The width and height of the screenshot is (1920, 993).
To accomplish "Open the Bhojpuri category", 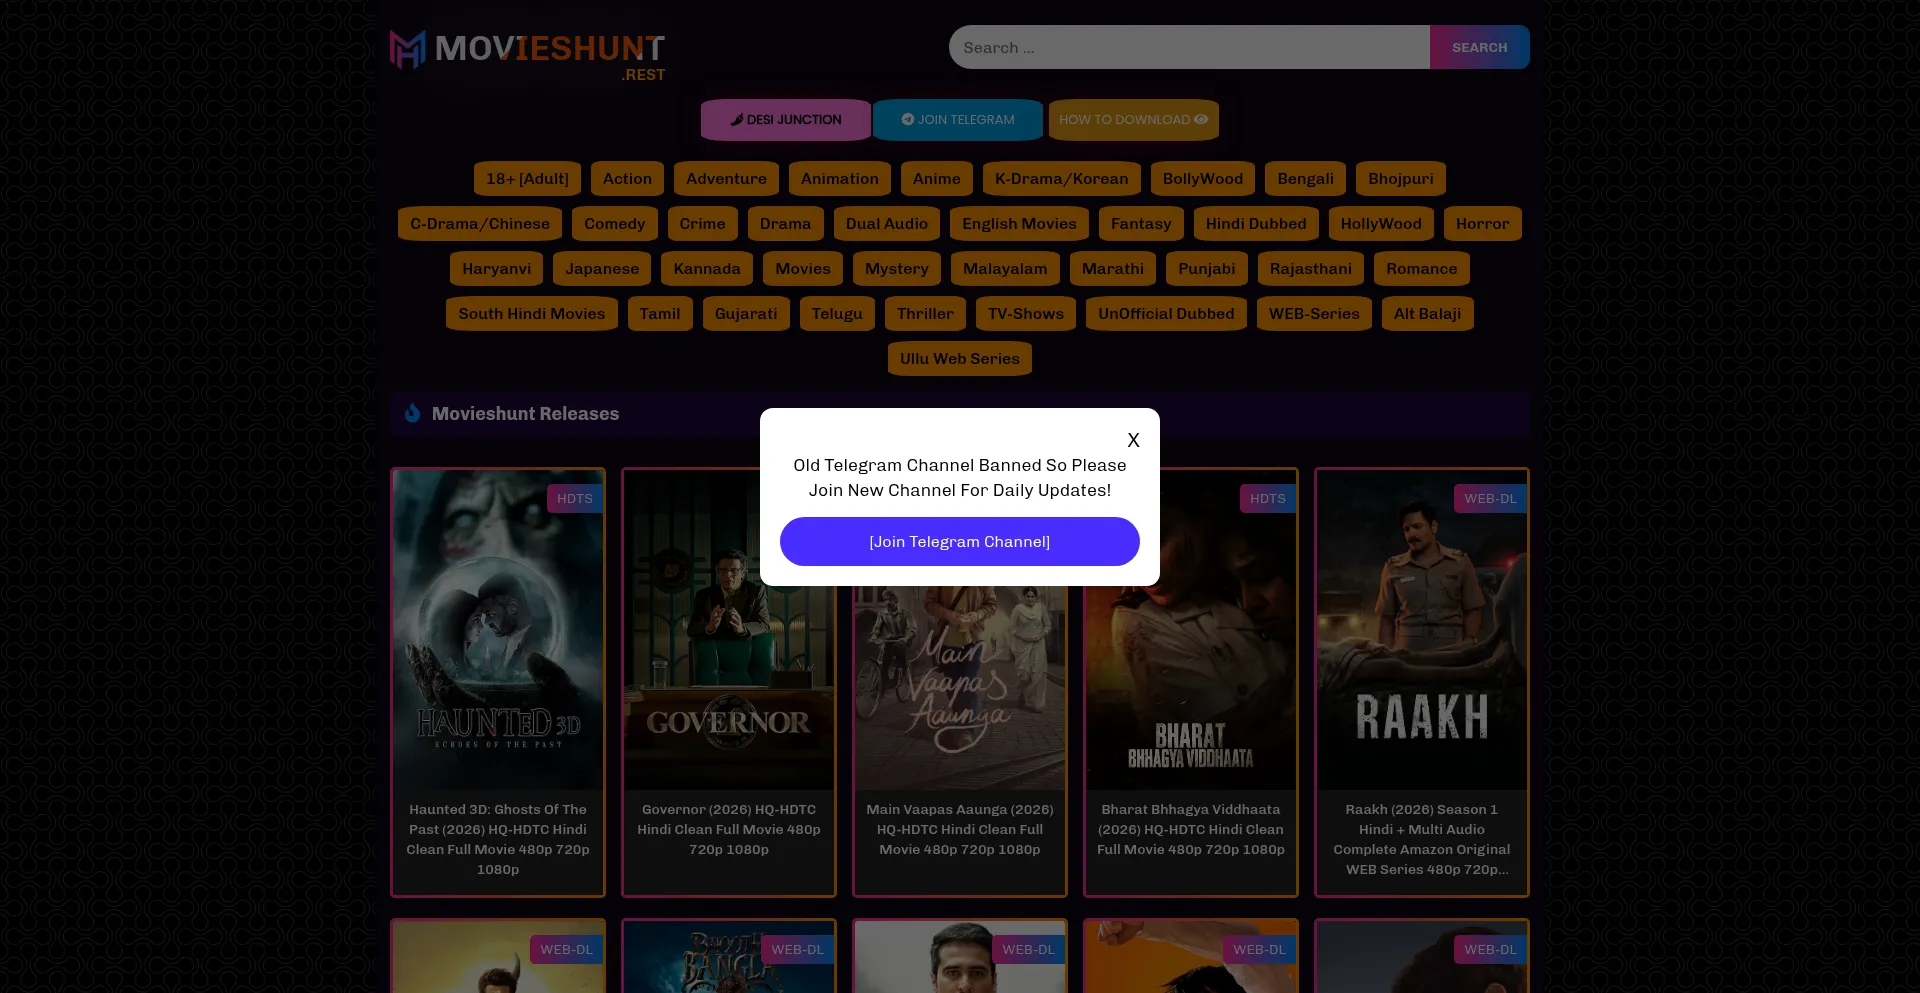I will coord(1401,179).
